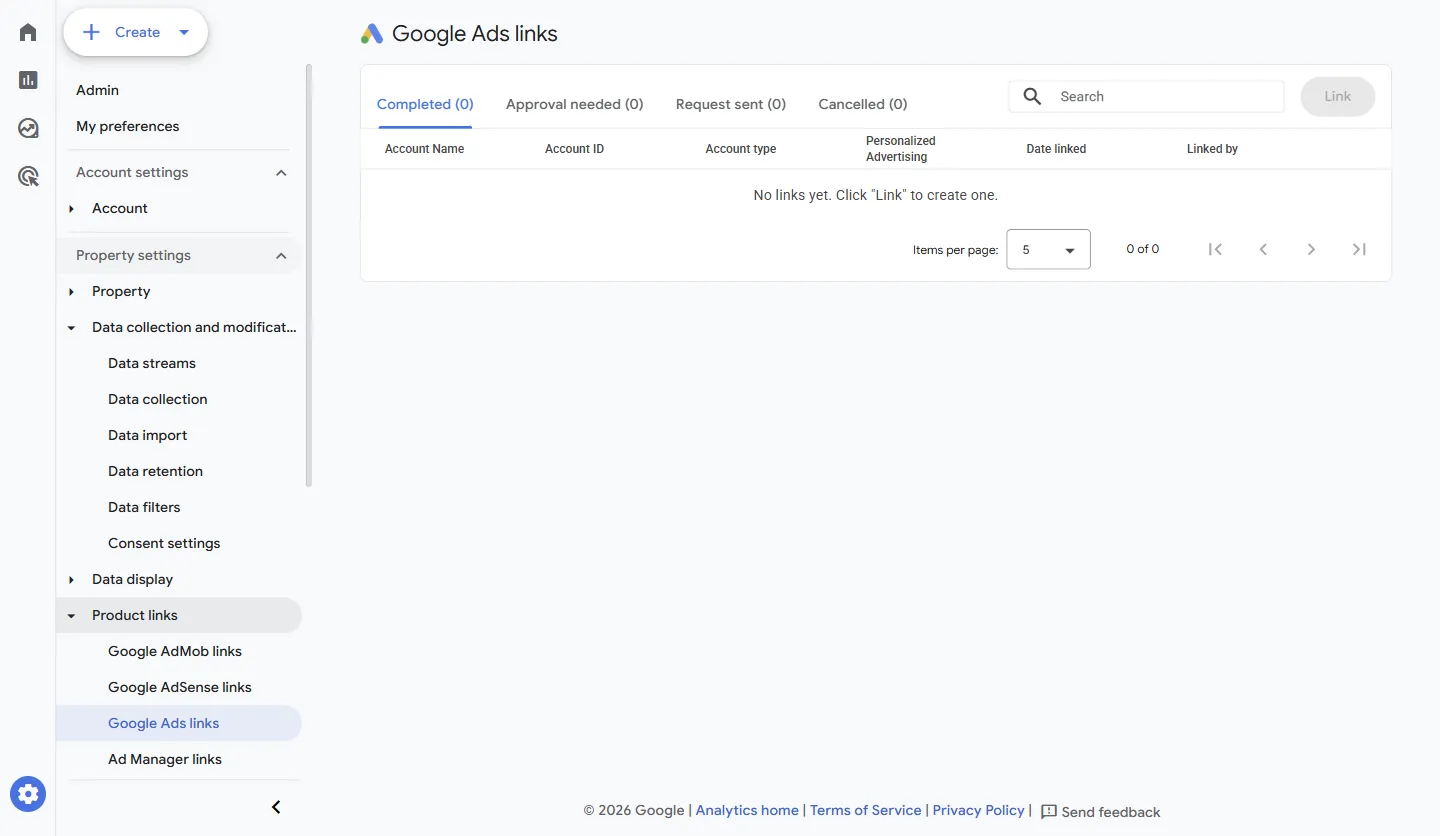Expand the Data display group
The height and width of the screenshot is (836, 1440).
pyautogui.click(x=71, y=579)
